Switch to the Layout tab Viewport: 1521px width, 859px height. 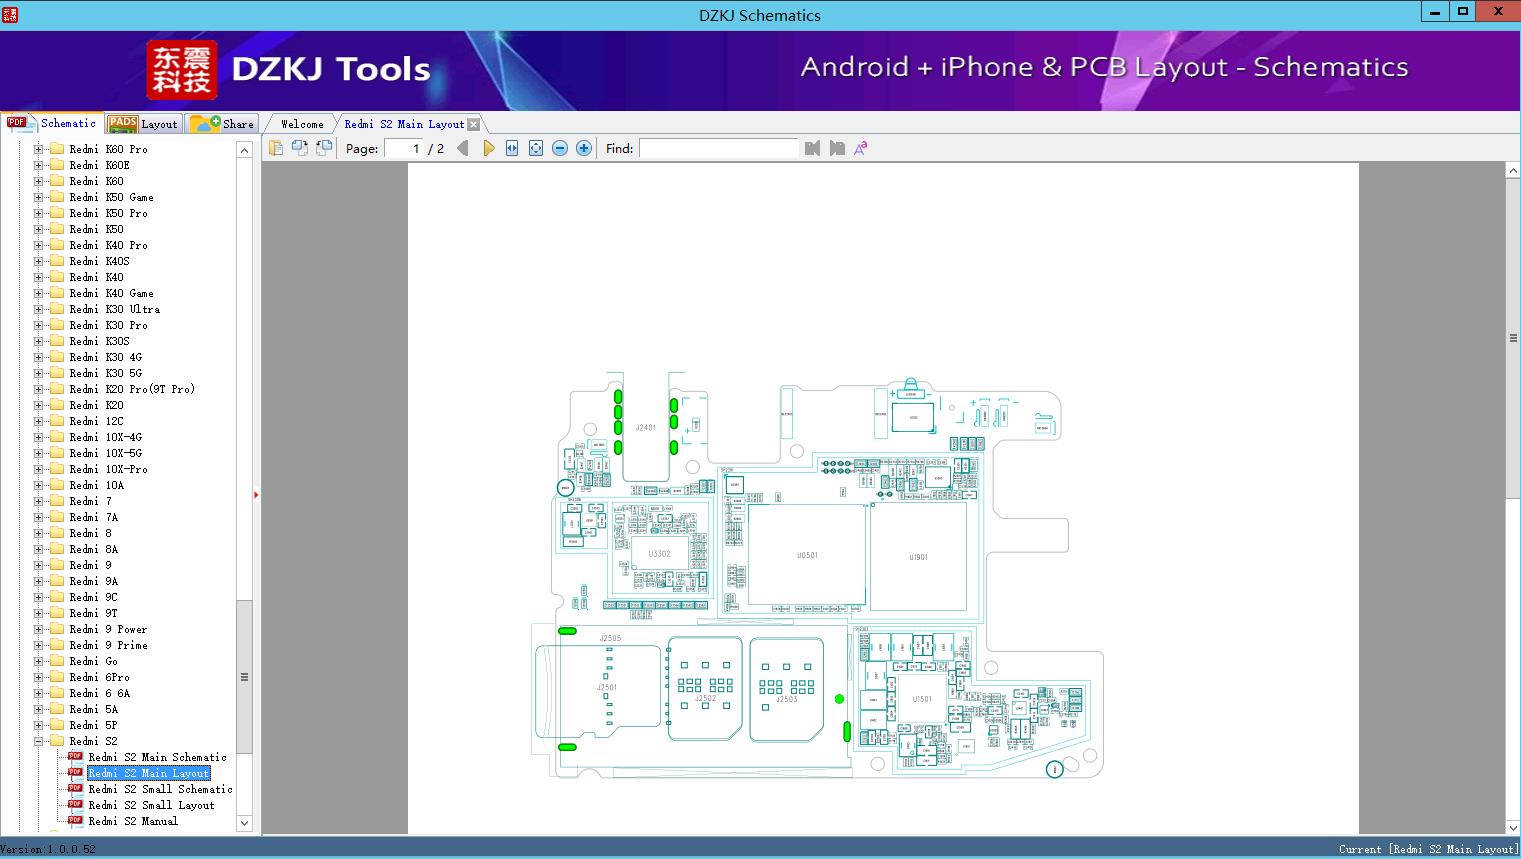[x=143, y=124]
